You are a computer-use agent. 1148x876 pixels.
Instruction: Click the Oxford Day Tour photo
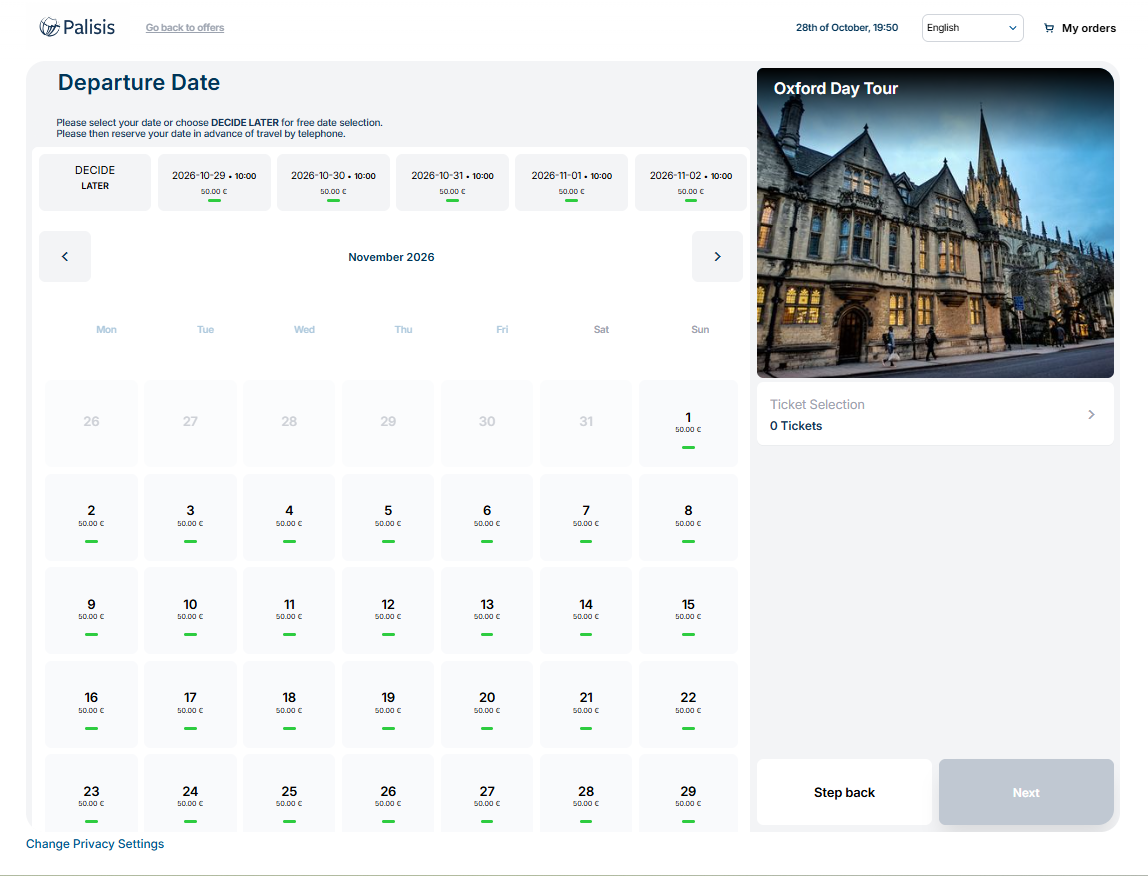point(935,223)
